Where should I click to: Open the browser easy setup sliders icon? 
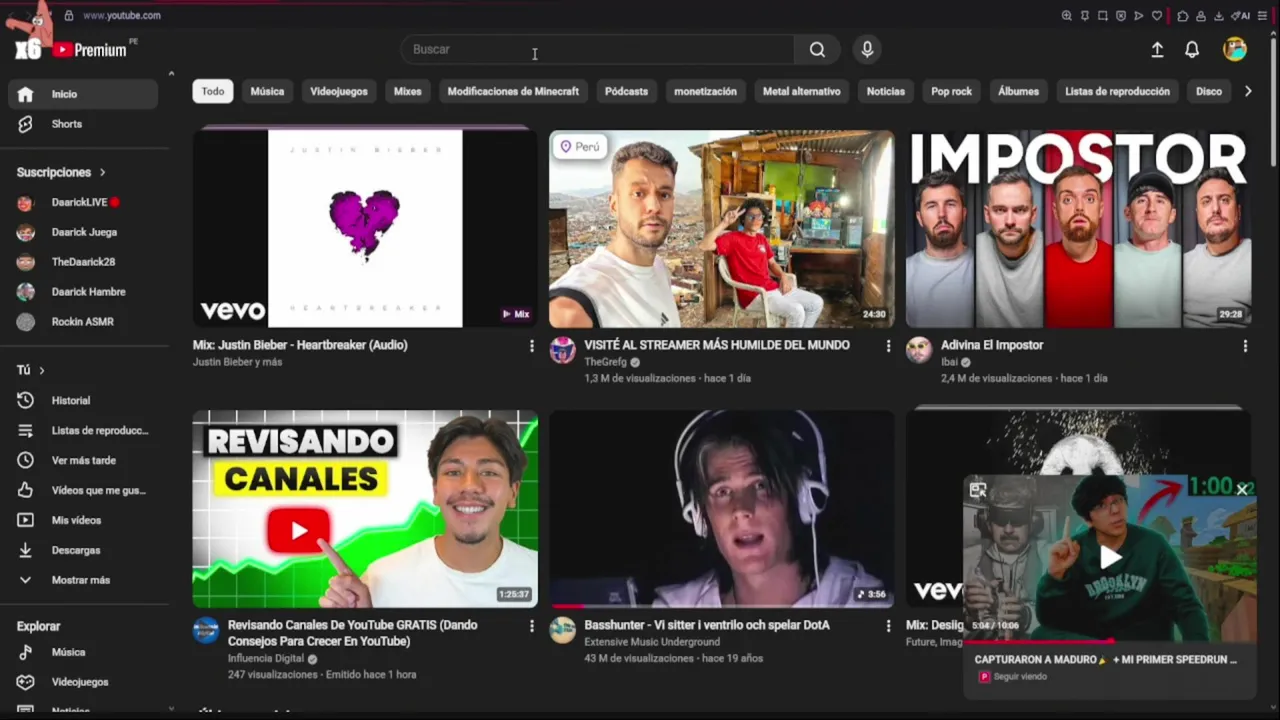(x=1263, y=16)
